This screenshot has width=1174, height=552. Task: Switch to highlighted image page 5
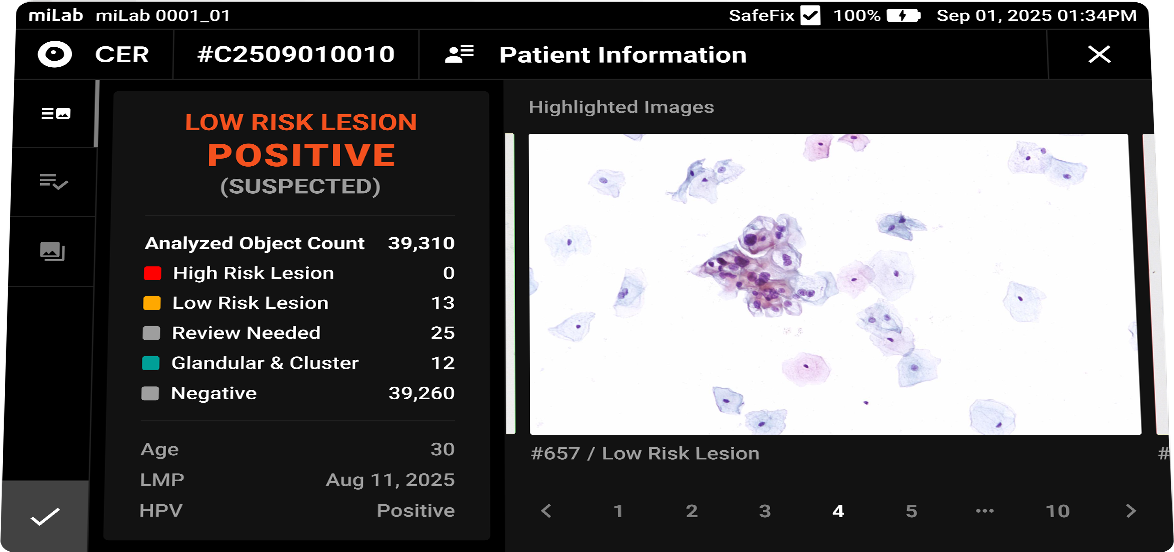coord(911,511)
